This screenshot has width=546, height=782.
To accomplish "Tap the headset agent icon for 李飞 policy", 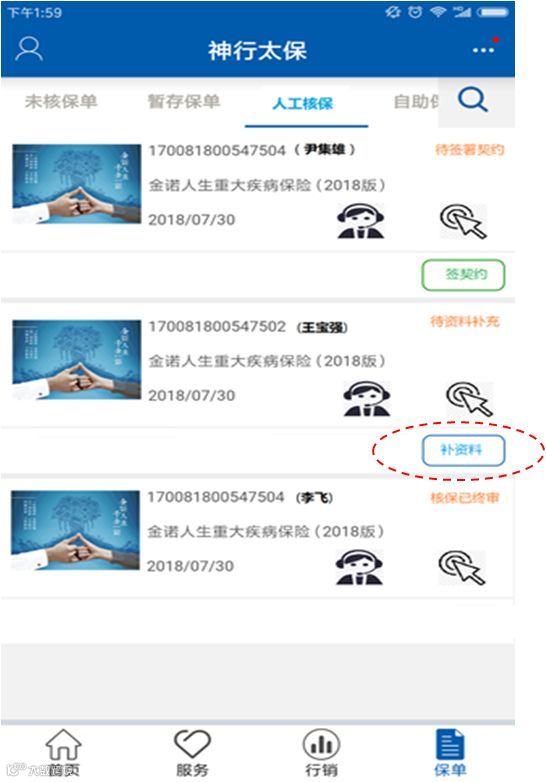I will pyautogui.click(x=359, y=567).
